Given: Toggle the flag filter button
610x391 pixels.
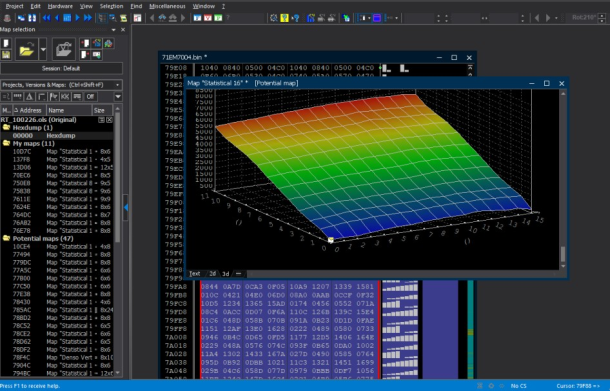Looking at the screenshot, I should (53, 96).
